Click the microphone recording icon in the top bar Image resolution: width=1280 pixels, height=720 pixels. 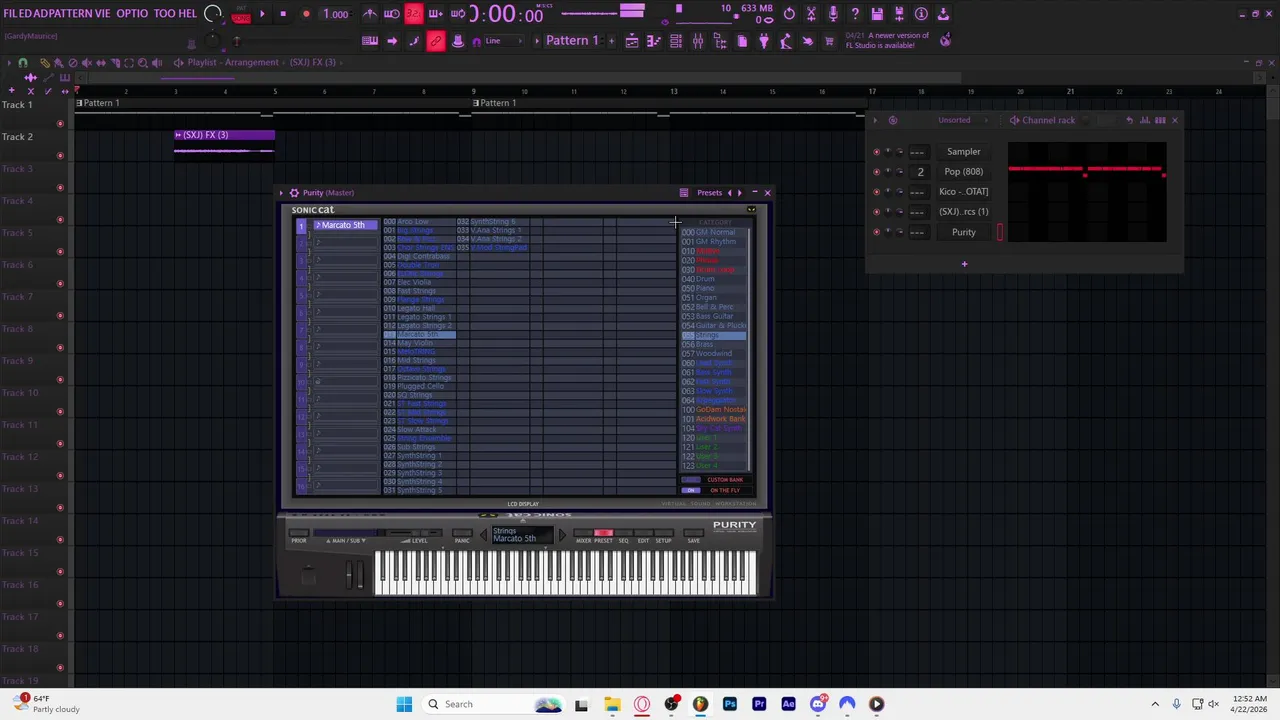[833, 14]
